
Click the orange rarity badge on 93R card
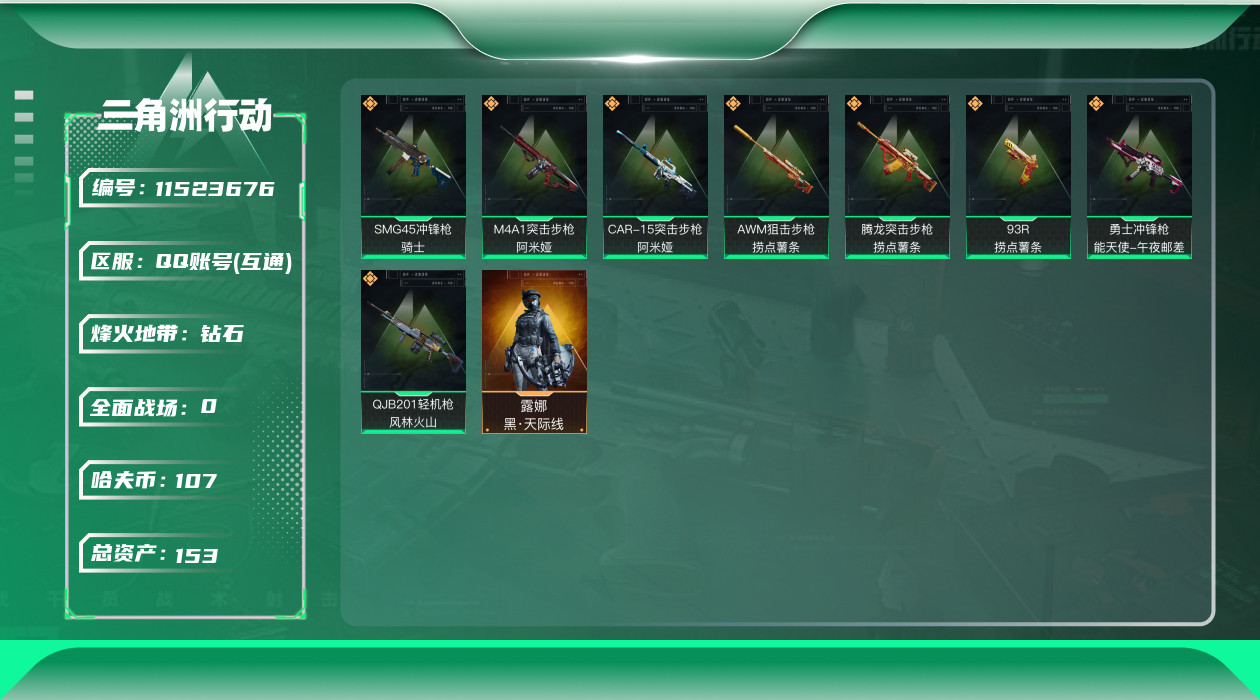tap(975, 103)
